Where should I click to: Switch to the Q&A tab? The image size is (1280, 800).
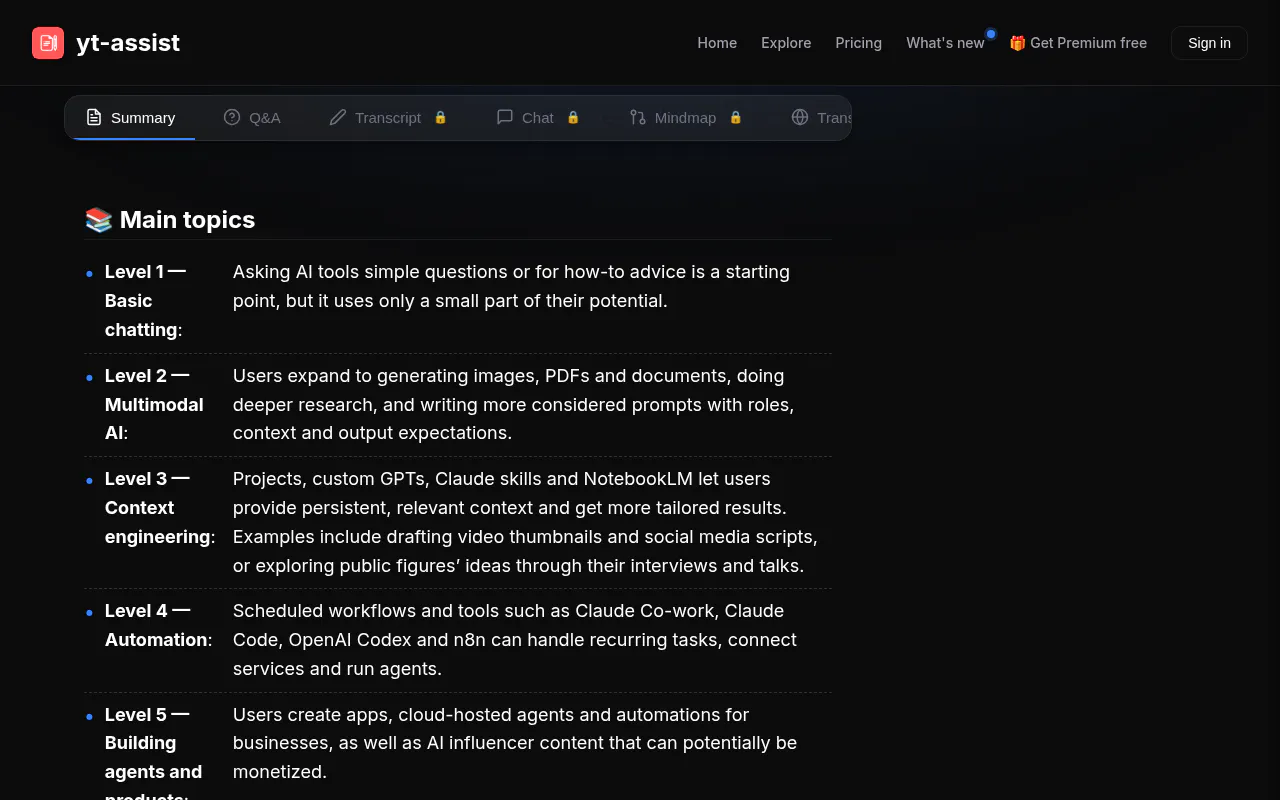pyautogui.click(x=252, y=117)
